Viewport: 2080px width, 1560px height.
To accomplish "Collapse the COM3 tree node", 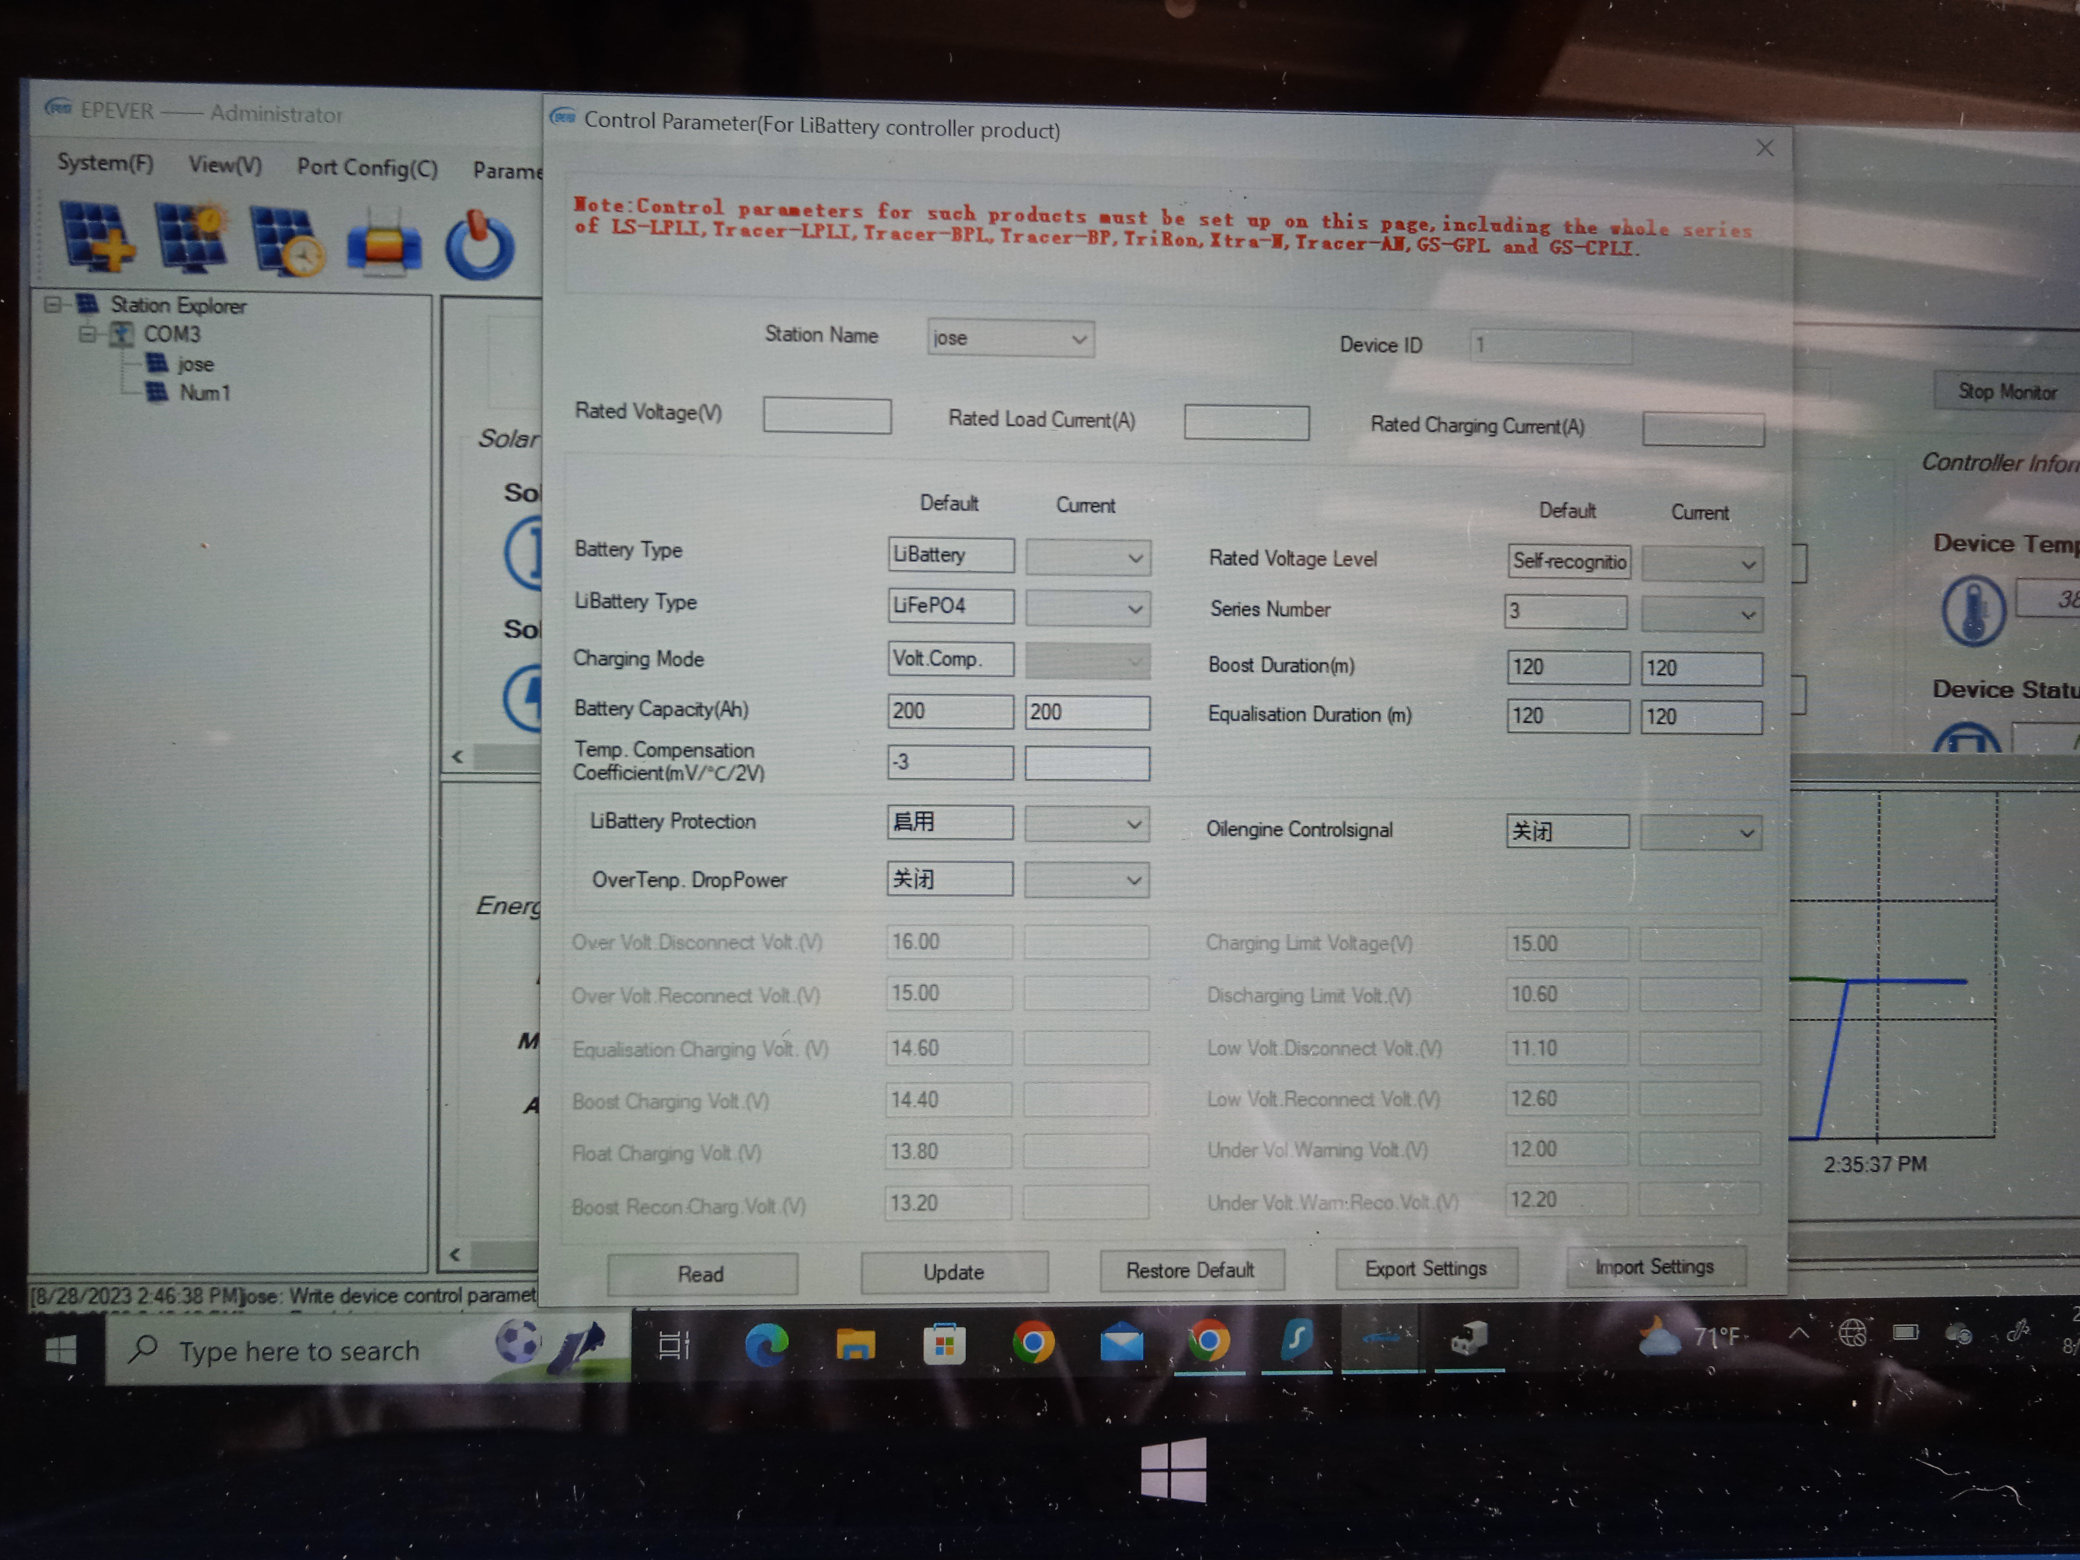I will pos(88,334).
